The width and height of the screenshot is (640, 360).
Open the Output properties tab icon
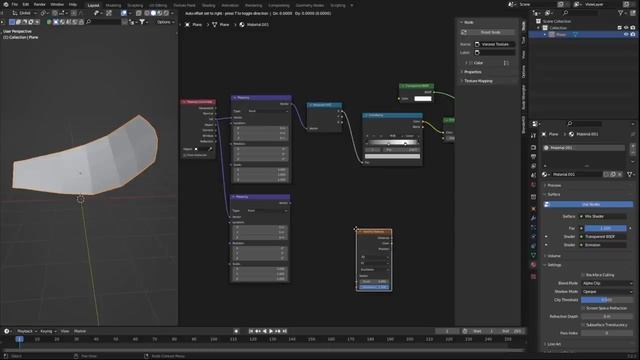[x=533, y=157]
